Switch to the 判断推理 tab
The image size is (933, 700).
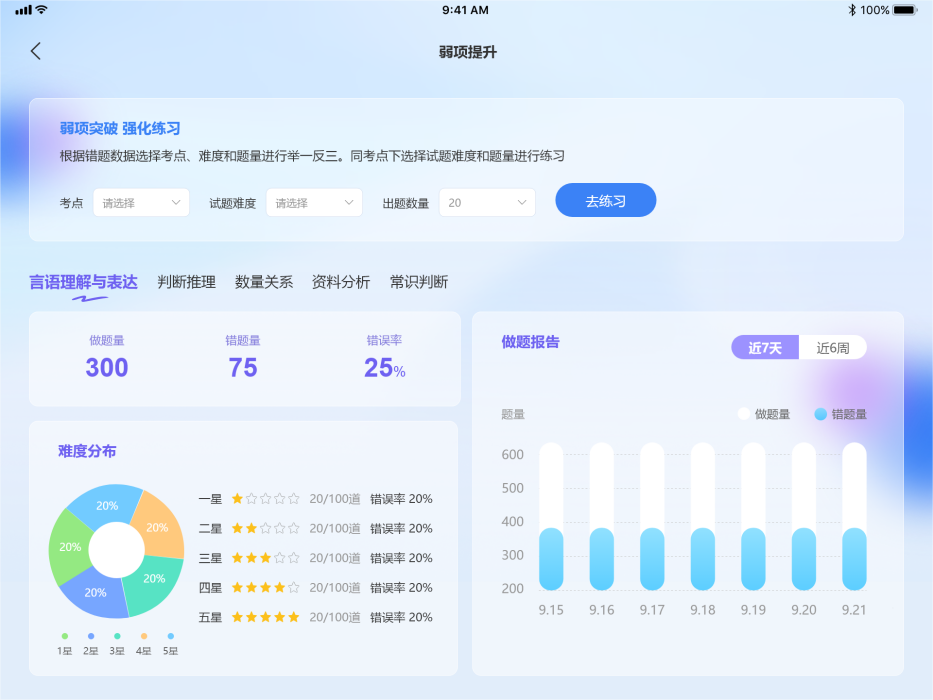pos(186,282)
